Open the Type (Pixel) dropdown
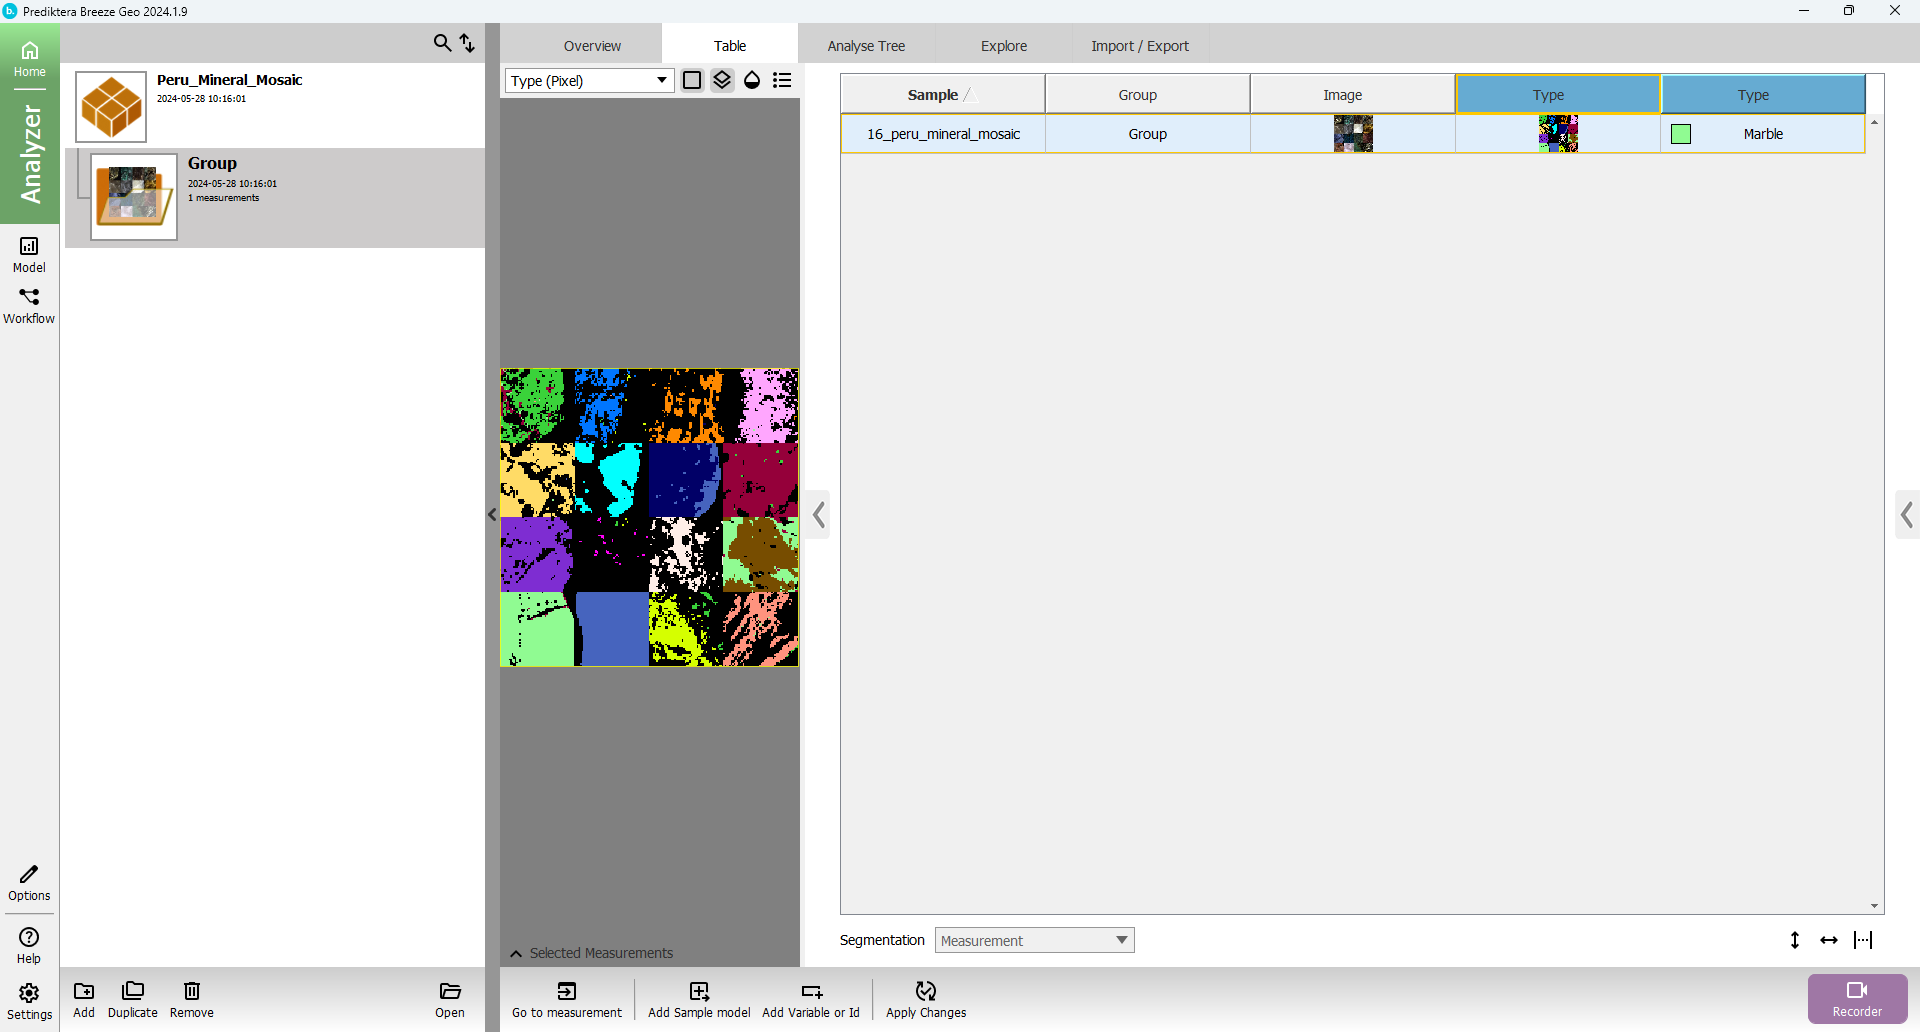This screenshot has height=1032, width=1920. pos(589,80)
